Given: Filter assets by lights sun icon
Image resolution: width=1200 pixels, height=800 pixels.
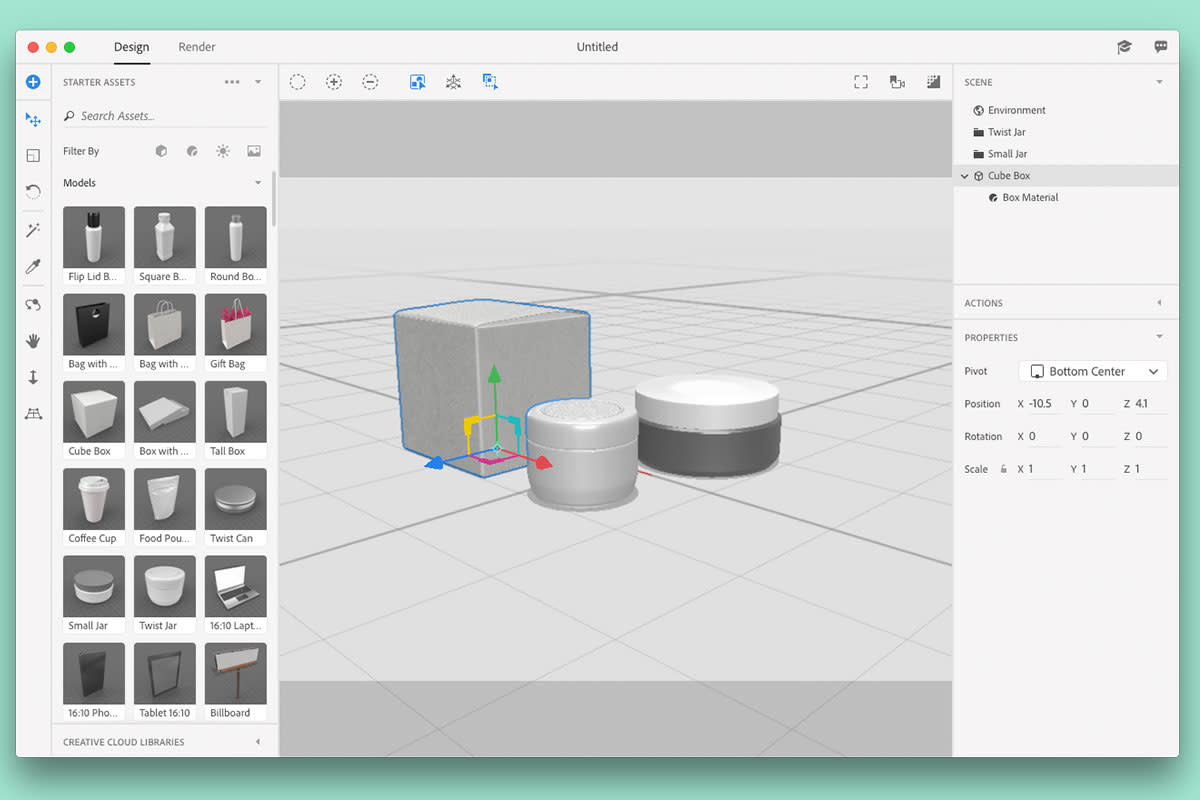Looking at the screenshot, I should point(223,151).
